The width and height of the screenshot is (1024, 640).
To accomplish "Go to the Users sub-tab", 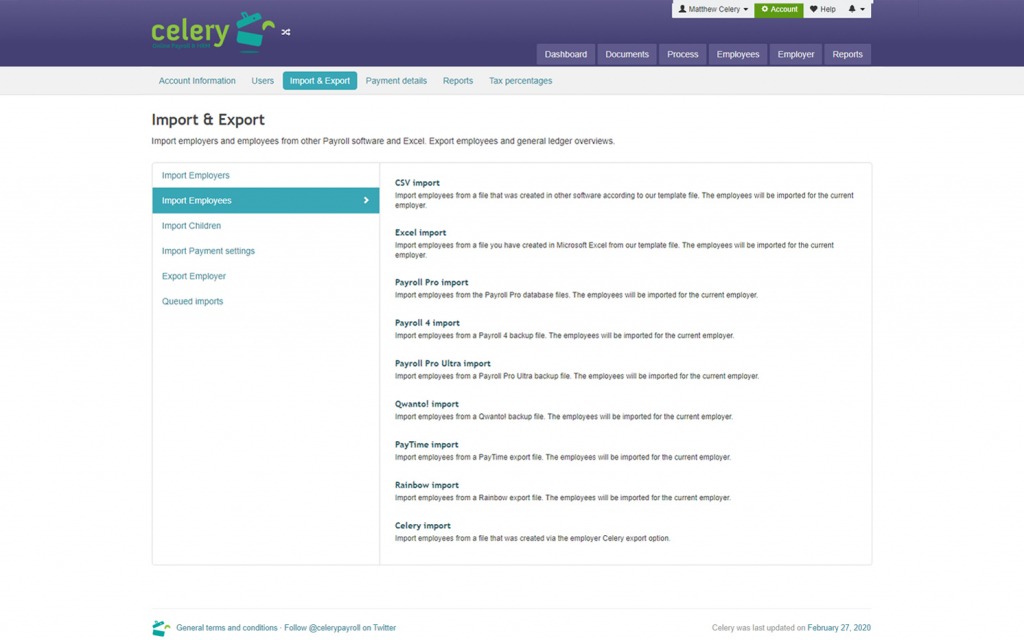I will [263, 81].
